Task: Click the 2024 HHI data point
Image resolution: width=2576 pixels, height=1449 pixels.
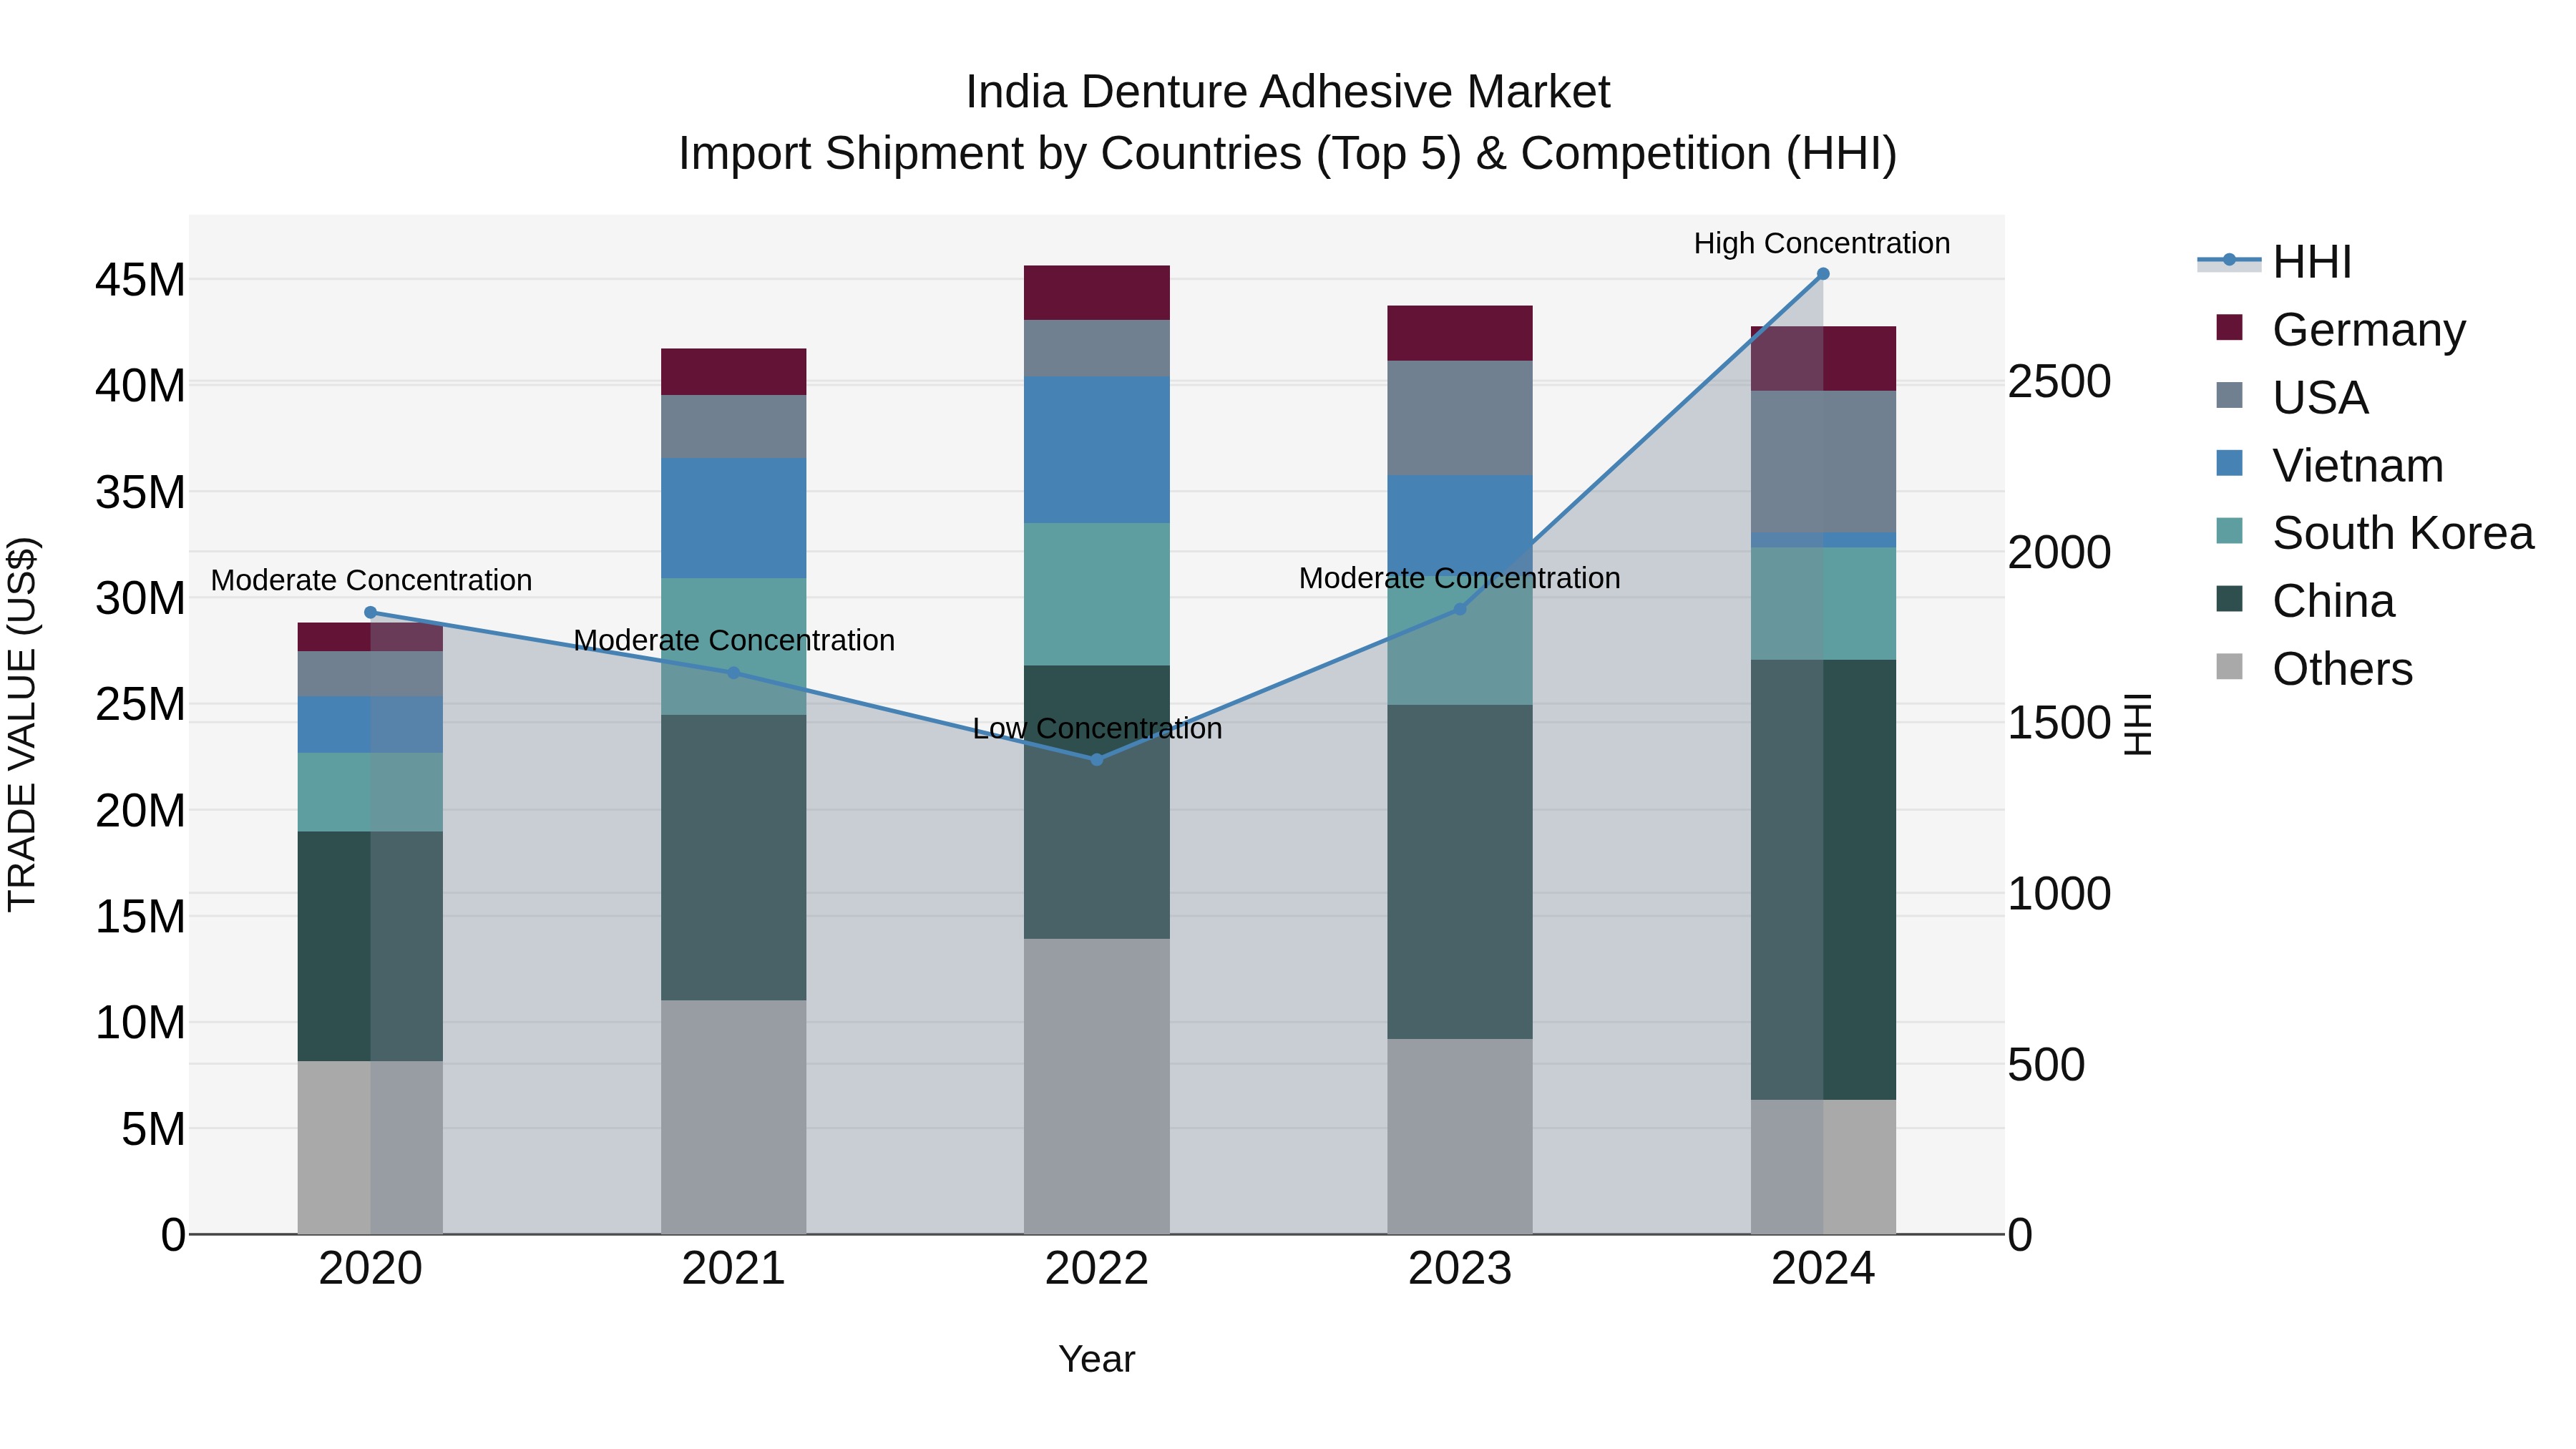Action: point(1823,274)
